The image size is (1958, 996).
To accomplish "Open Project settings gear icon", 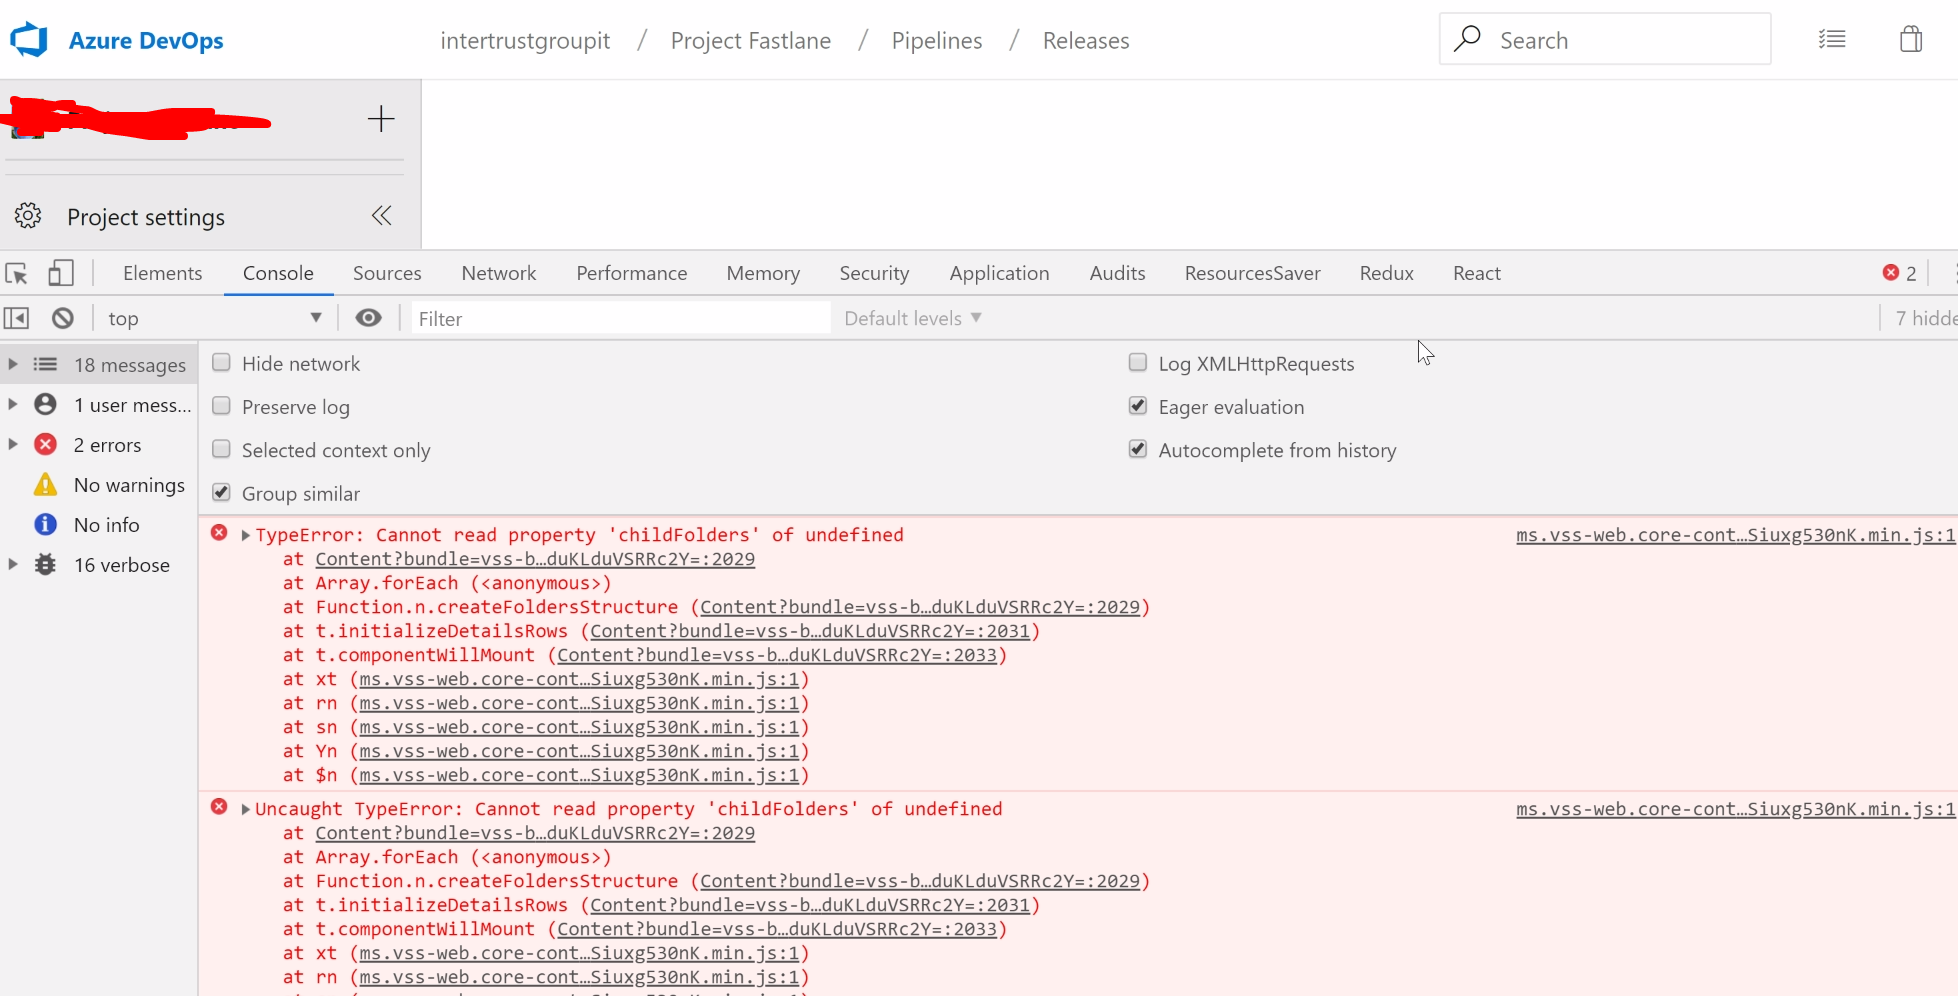I will 28,216.
